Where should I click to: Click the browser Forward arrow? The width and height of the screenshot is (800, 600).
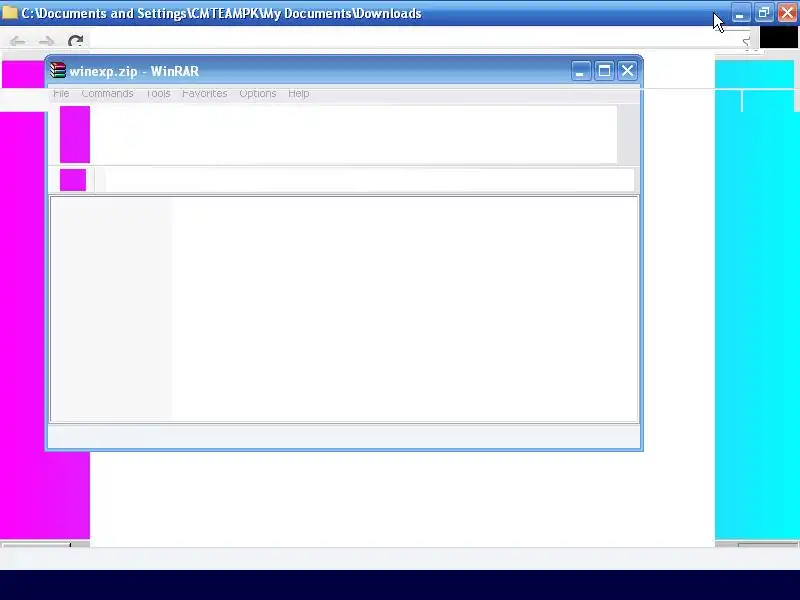pos(46,41)
